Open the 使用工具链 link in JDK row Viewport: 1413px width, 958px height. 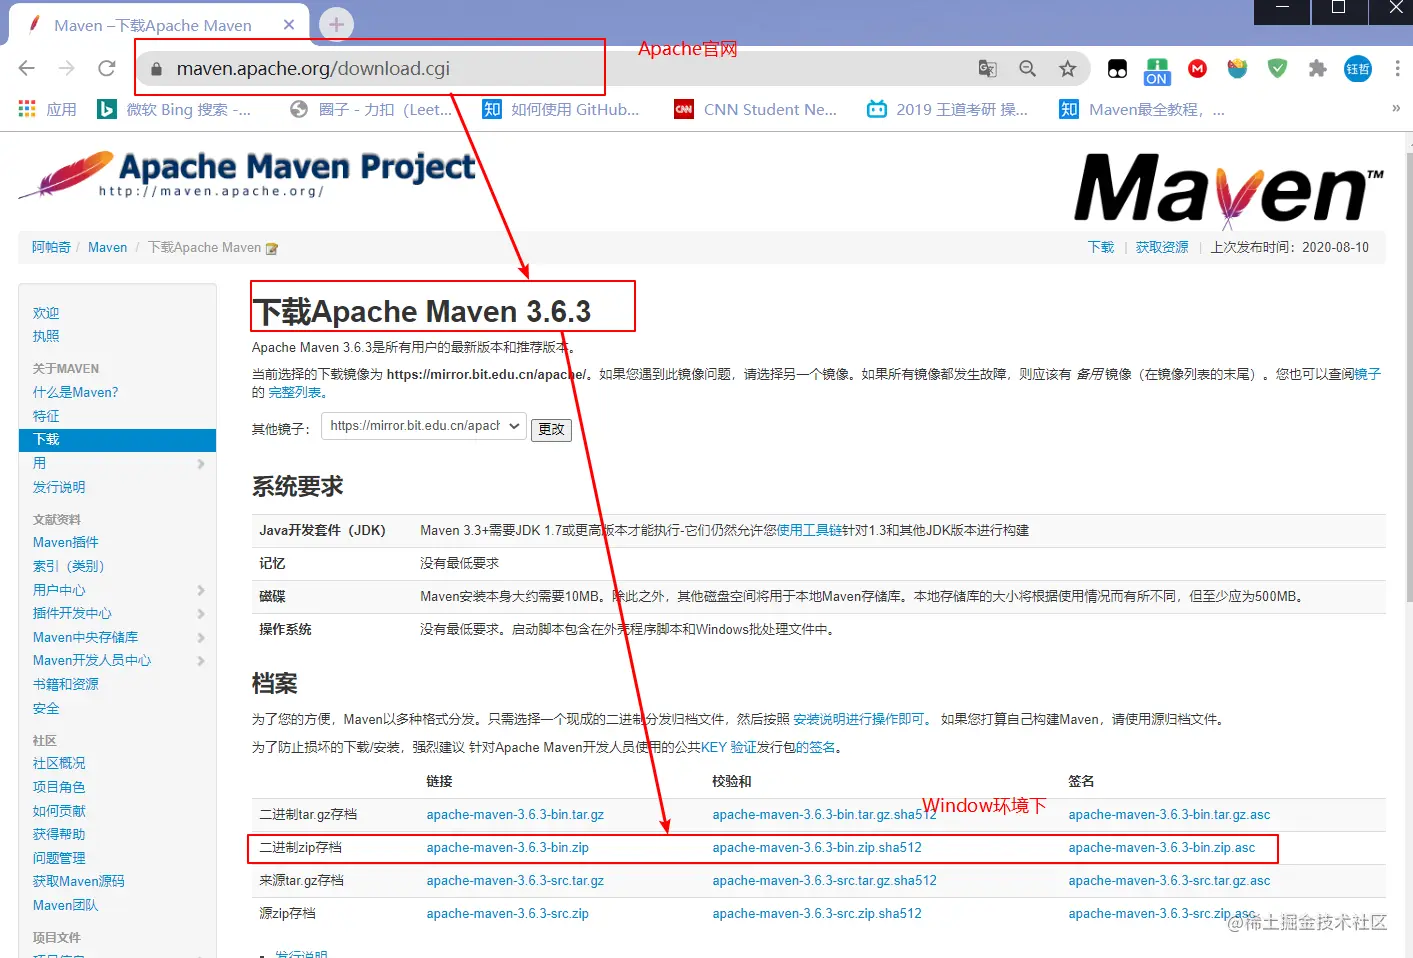[x=809, y=530]
